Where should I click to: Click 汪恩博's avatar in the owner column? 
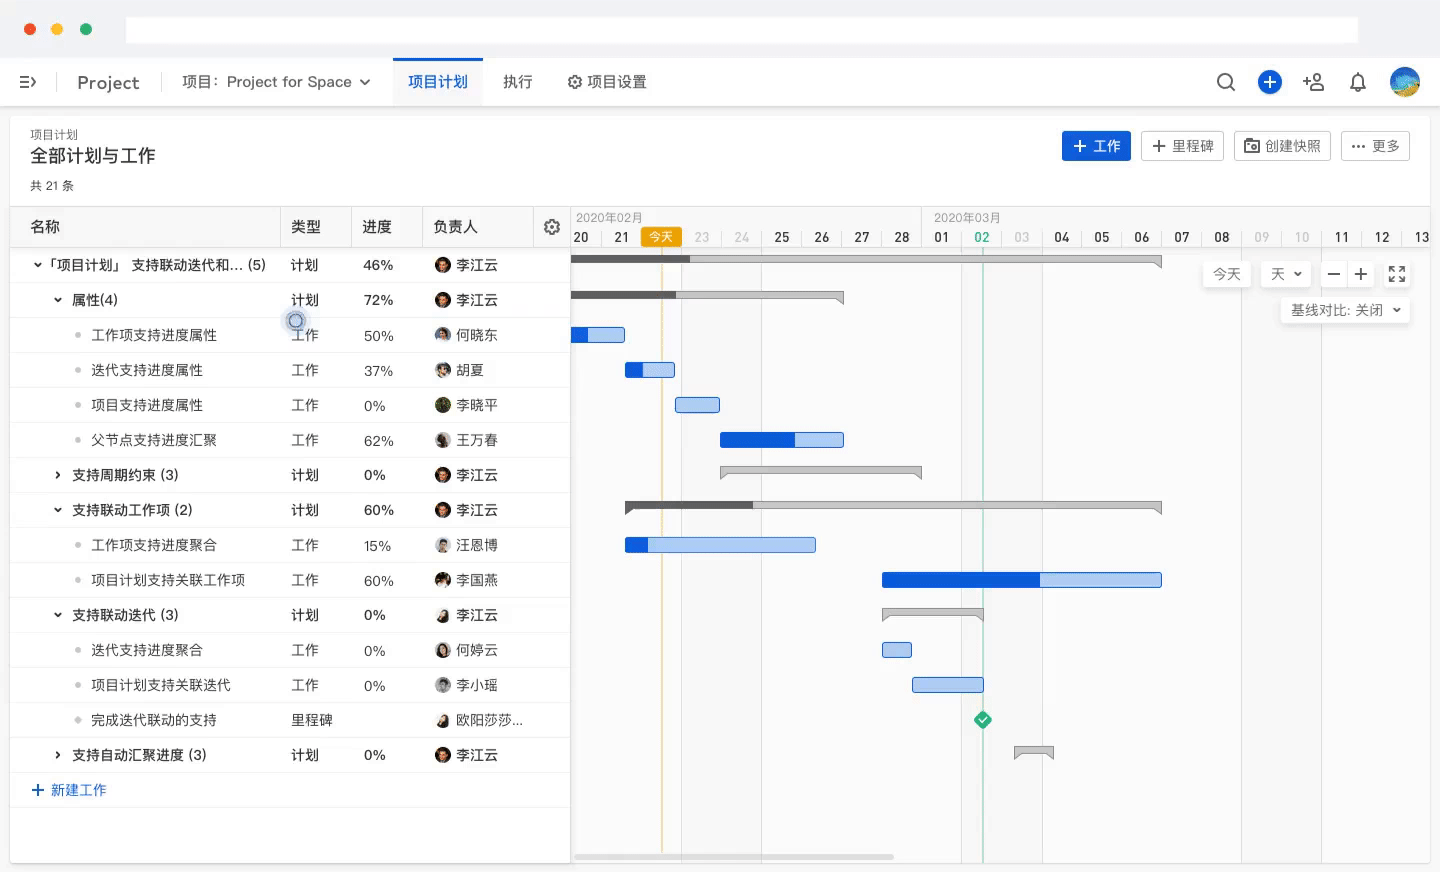coord(443,545)
